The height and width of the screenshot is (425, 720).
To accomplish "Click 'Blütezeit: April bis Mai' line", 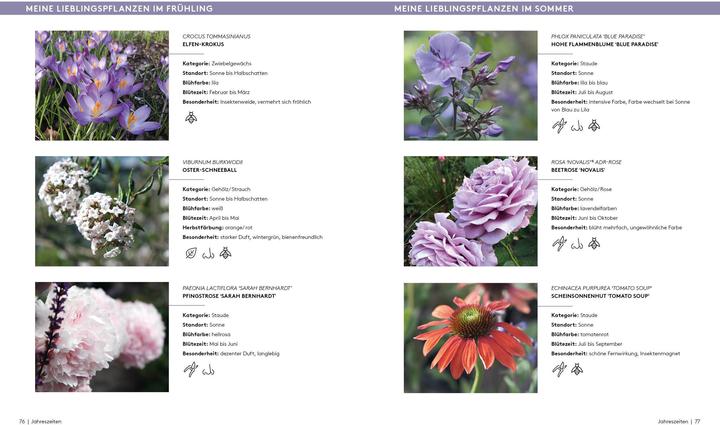I will pyautogui.click(x=211, y=218).
